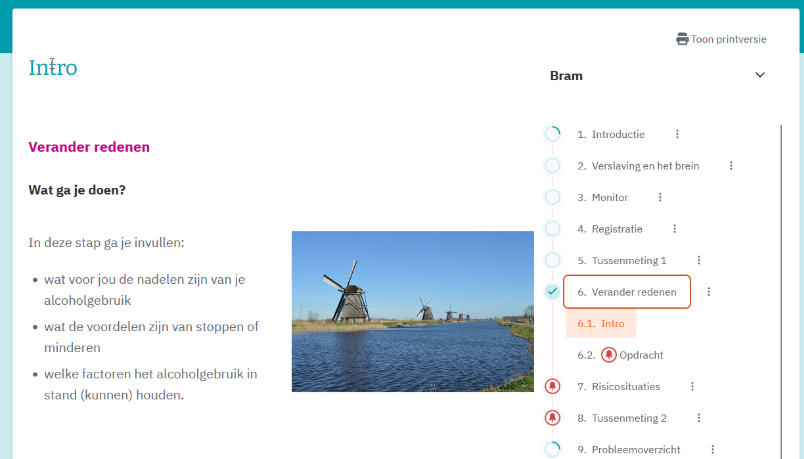Open module 8. Tussenmeting 2
The width and height of the screenshot is (804, 459).
[x=622, y=418]
